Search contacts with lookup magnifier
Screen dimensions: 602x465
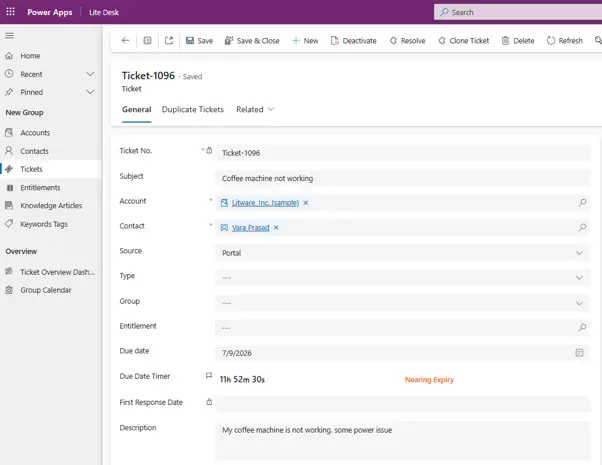tap(582, 227)
